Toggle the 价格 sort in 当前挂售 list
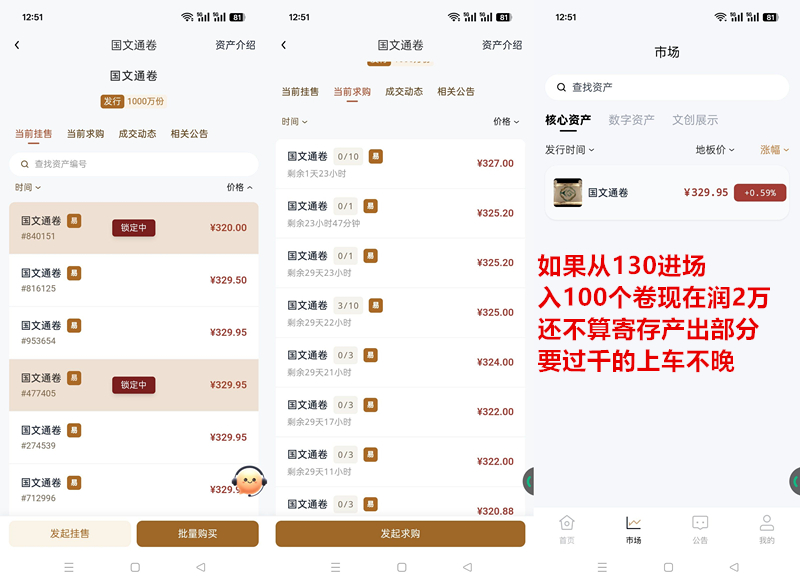This screenshot has width=800, height=583. coord(239,187)
